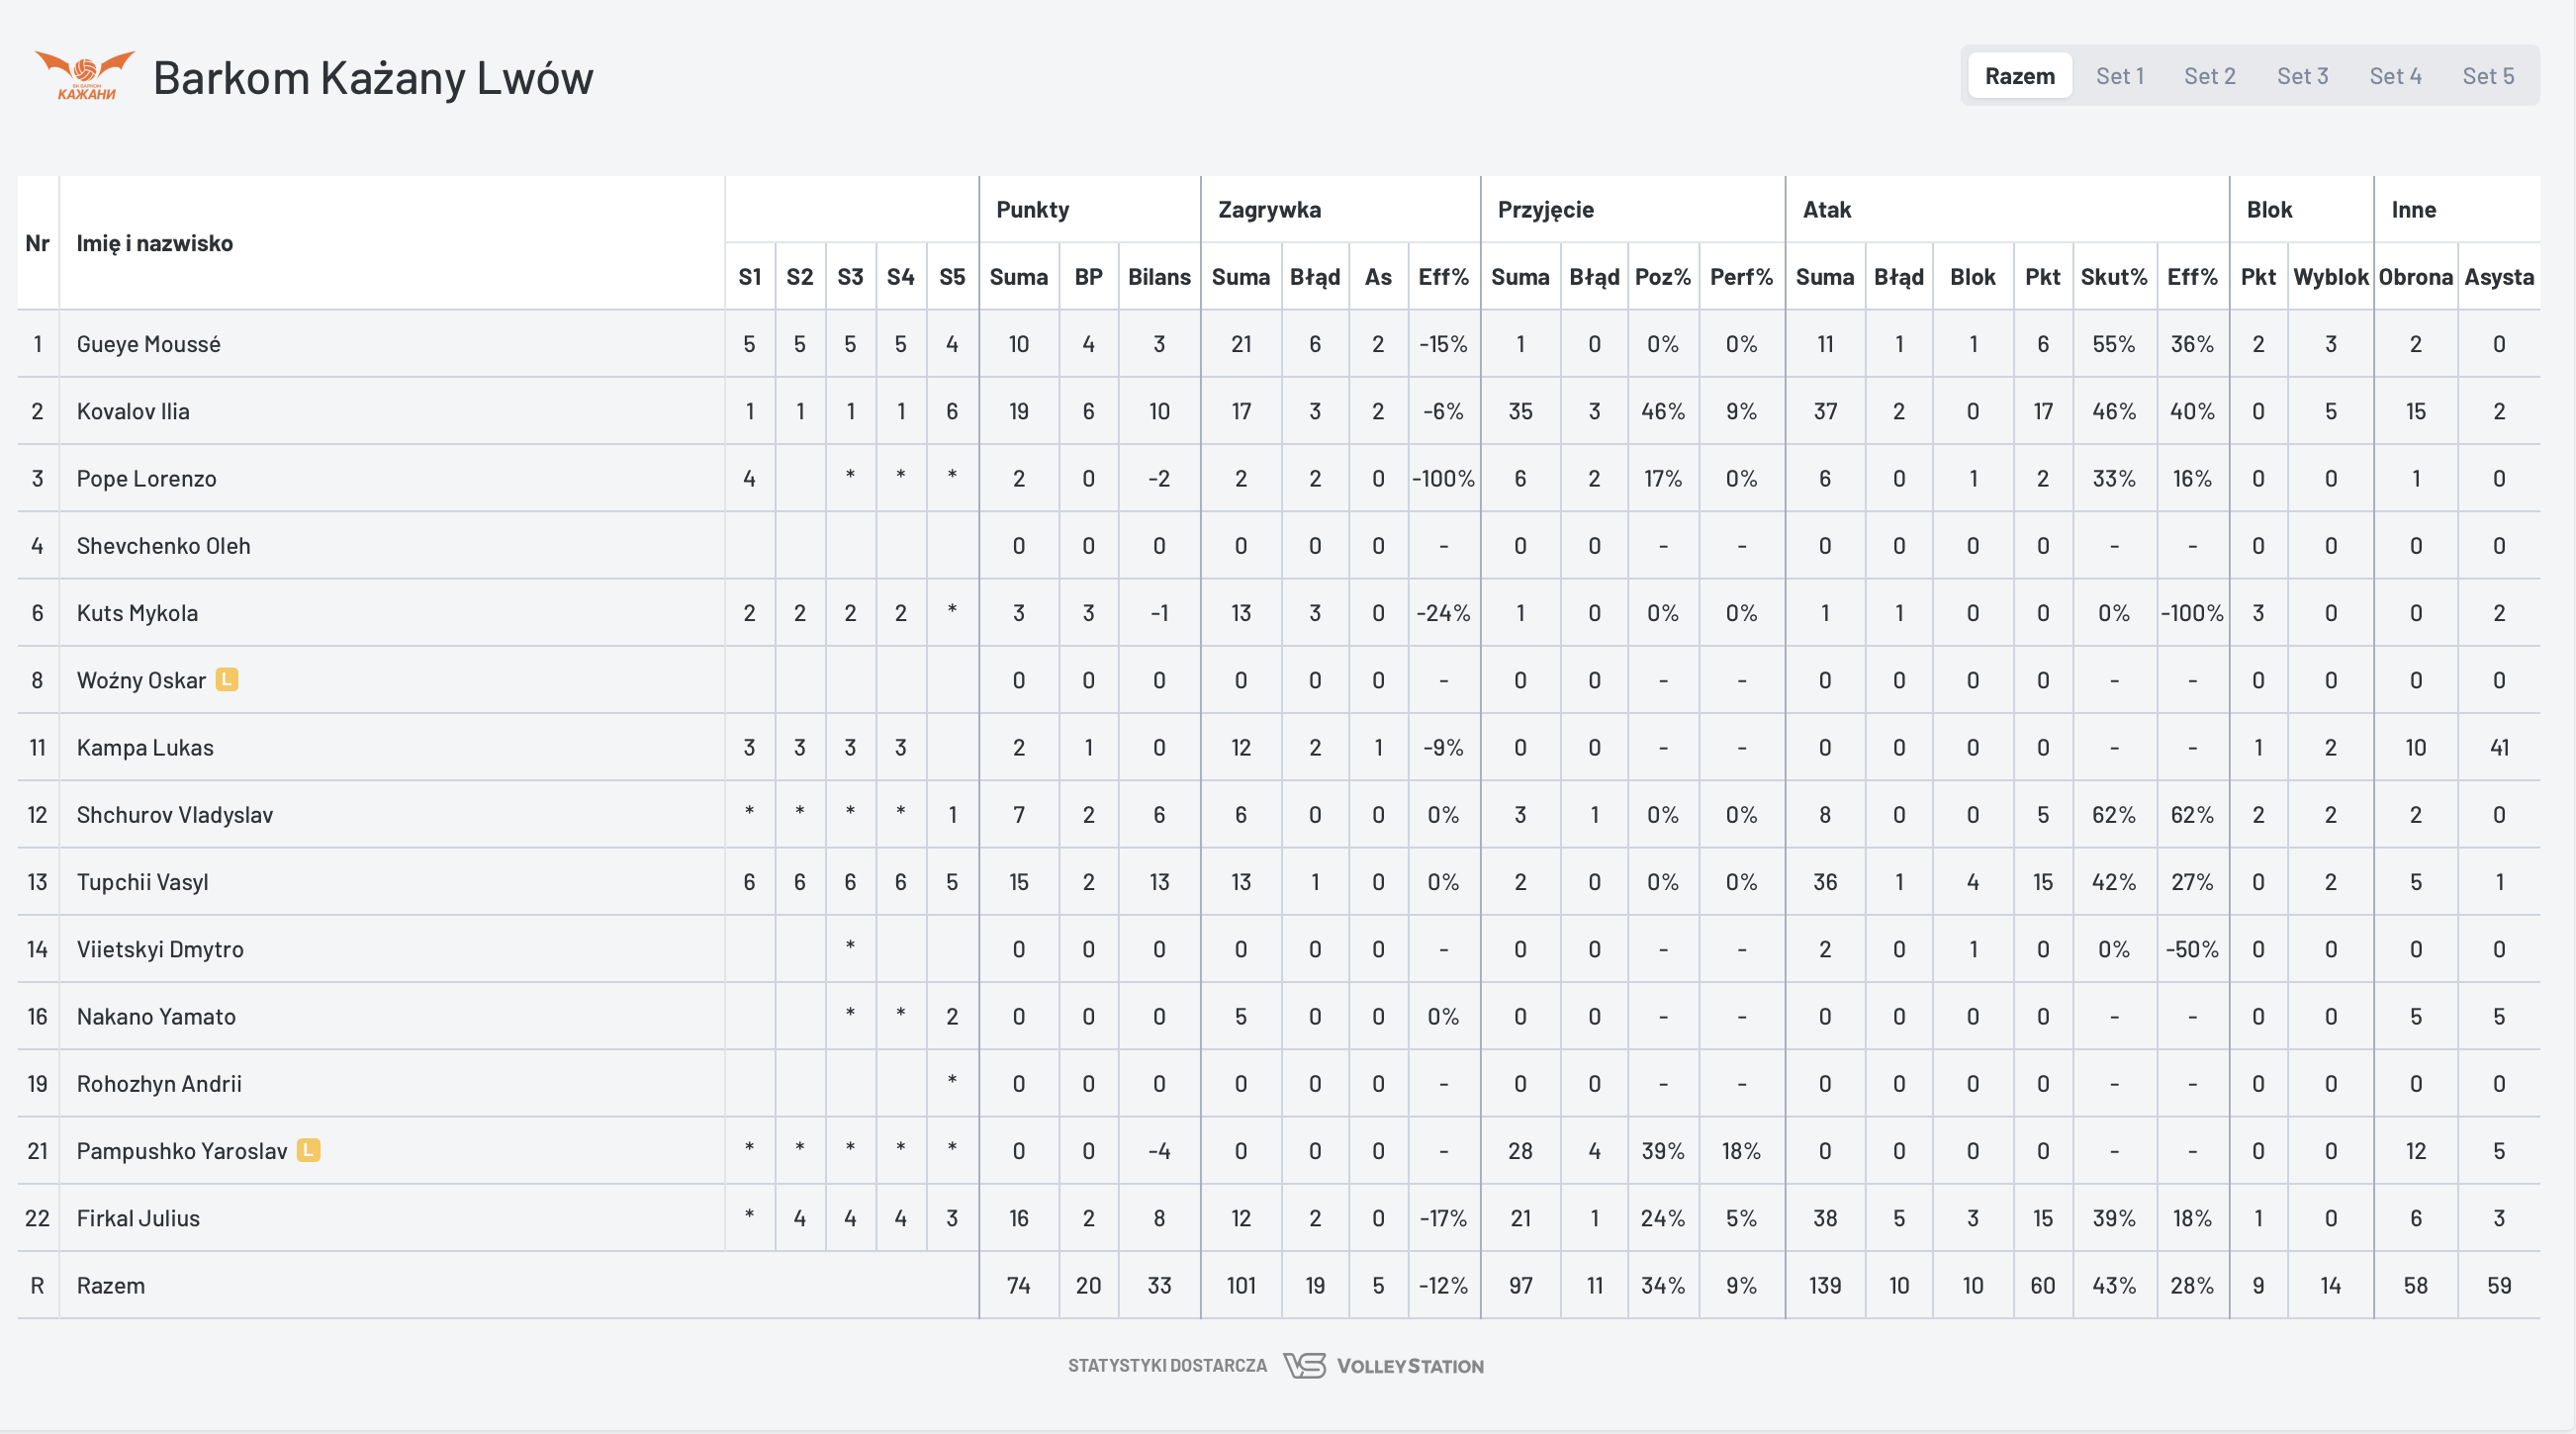Open the Set 2 statistics tab

(x=2209, y=76)
